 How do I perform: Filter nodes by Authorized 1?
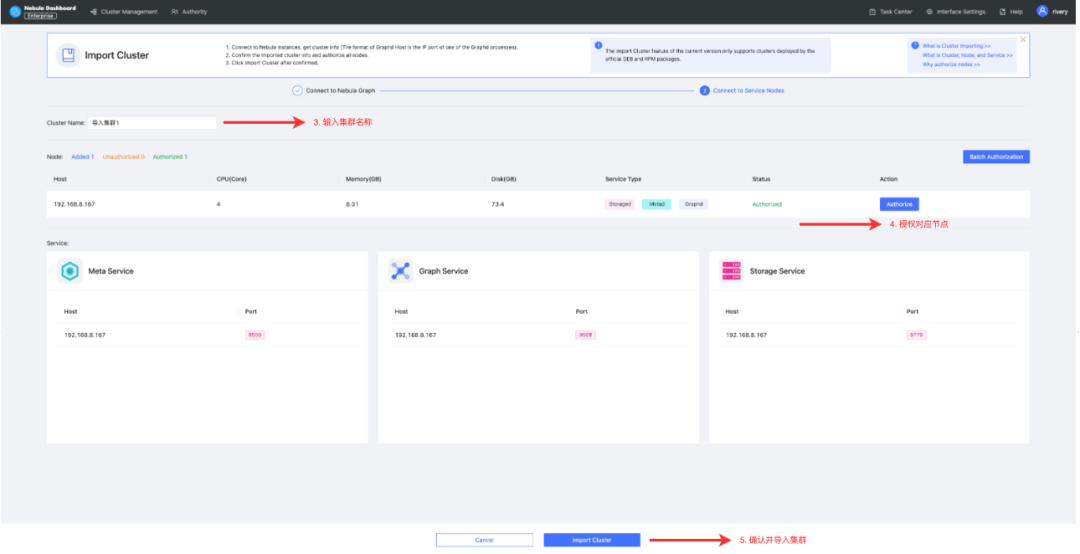(170, 157)
